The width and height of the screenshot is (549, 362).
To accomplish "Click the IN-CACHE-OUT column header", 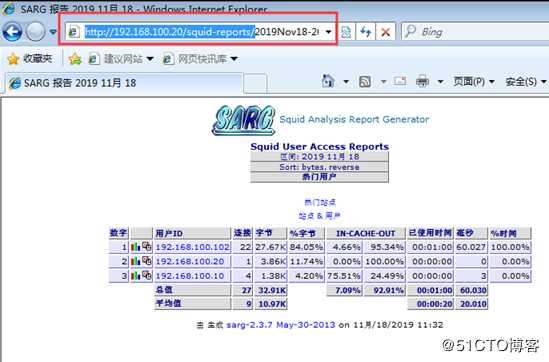I will (366, 233).
